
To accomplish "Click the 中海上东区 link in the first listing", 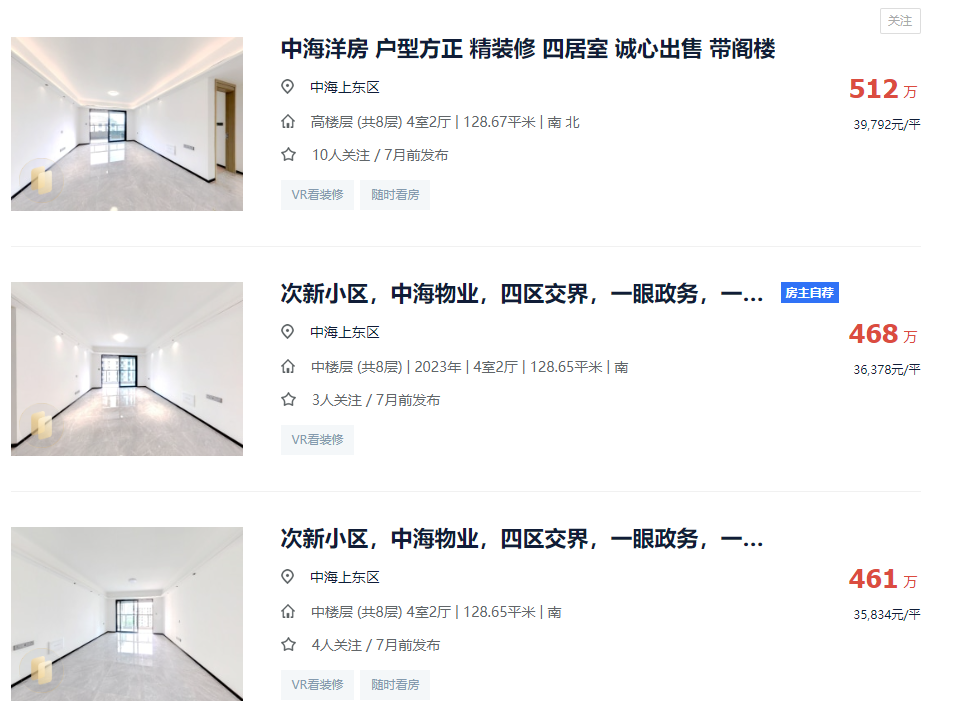I will click(344, 87).
